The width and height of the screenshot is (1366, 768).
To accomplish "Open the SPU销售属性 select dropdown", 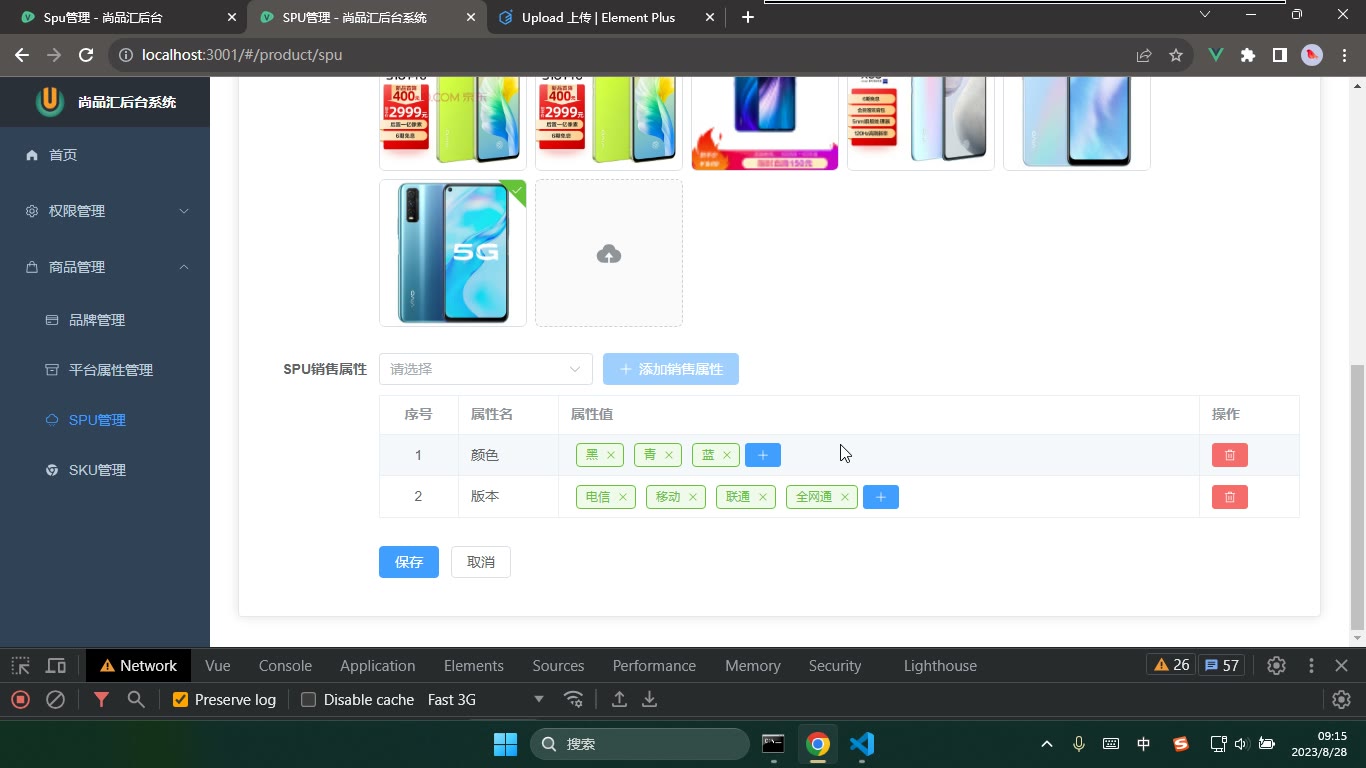I will click(x=486, y=369).
